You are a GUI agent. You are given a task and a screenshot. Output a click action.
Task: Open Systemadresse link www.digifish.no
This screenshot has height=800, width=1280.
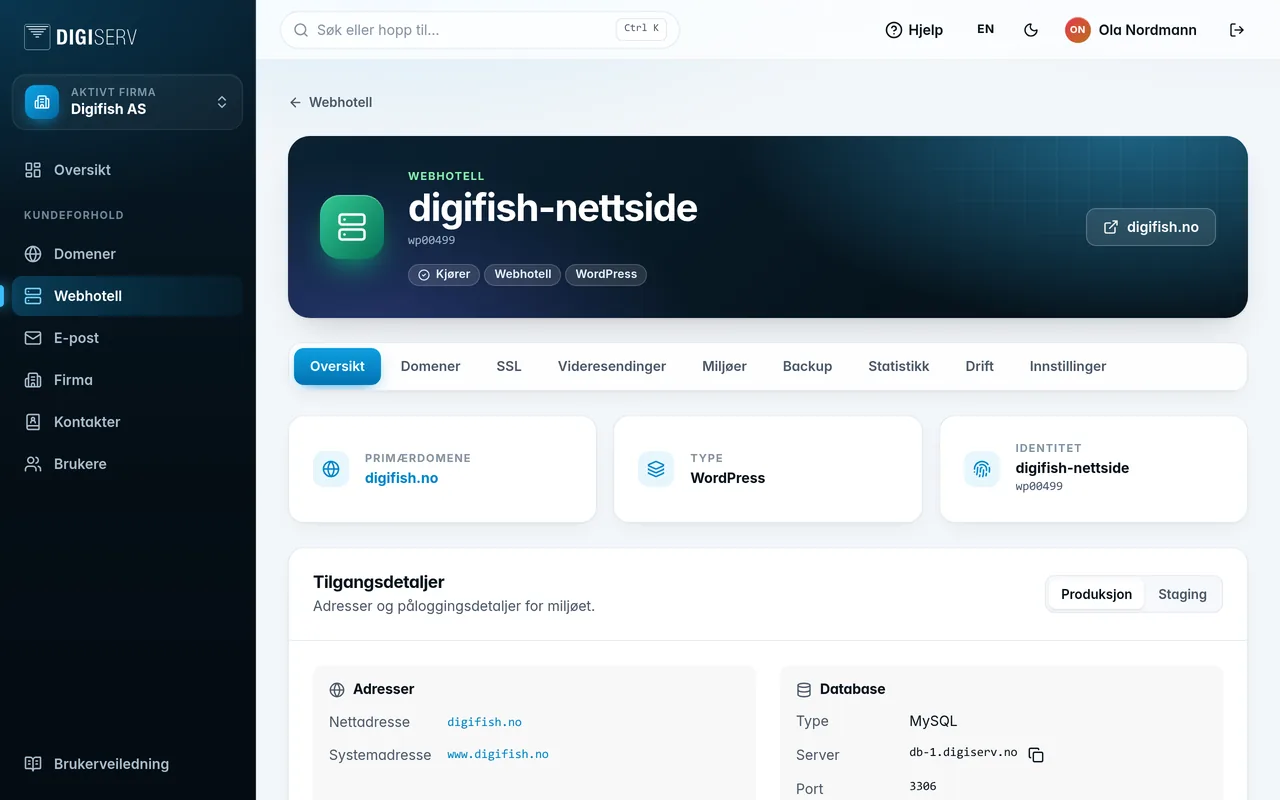tap(498, 754)
